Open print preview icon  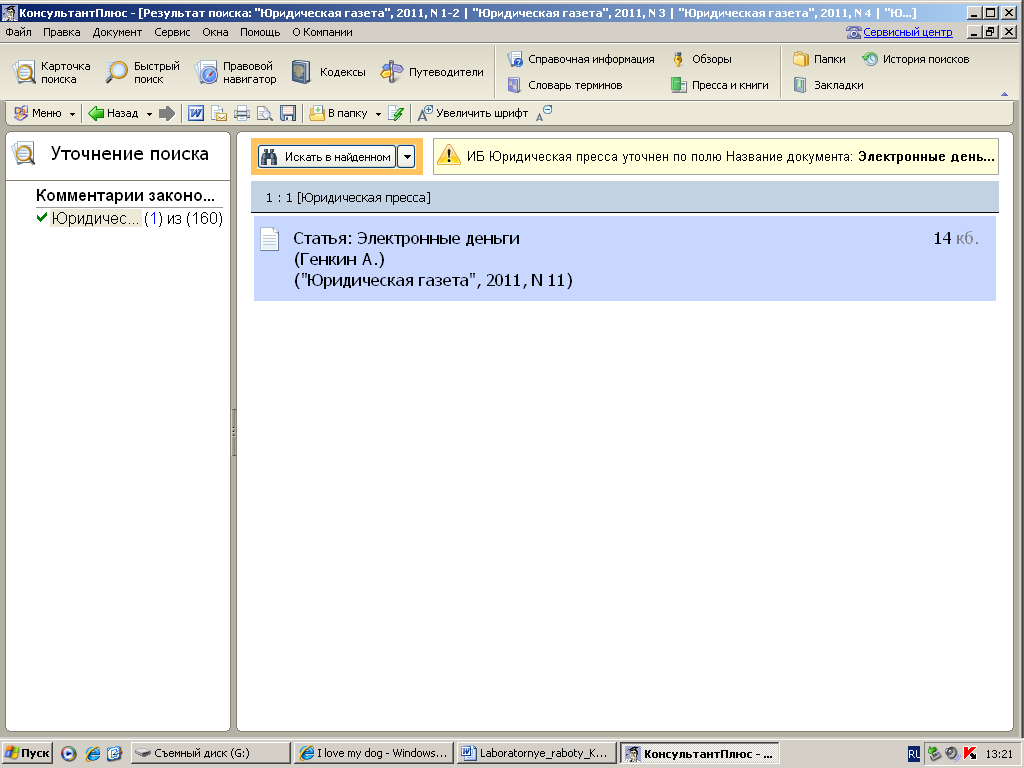(x=264, y=114)
